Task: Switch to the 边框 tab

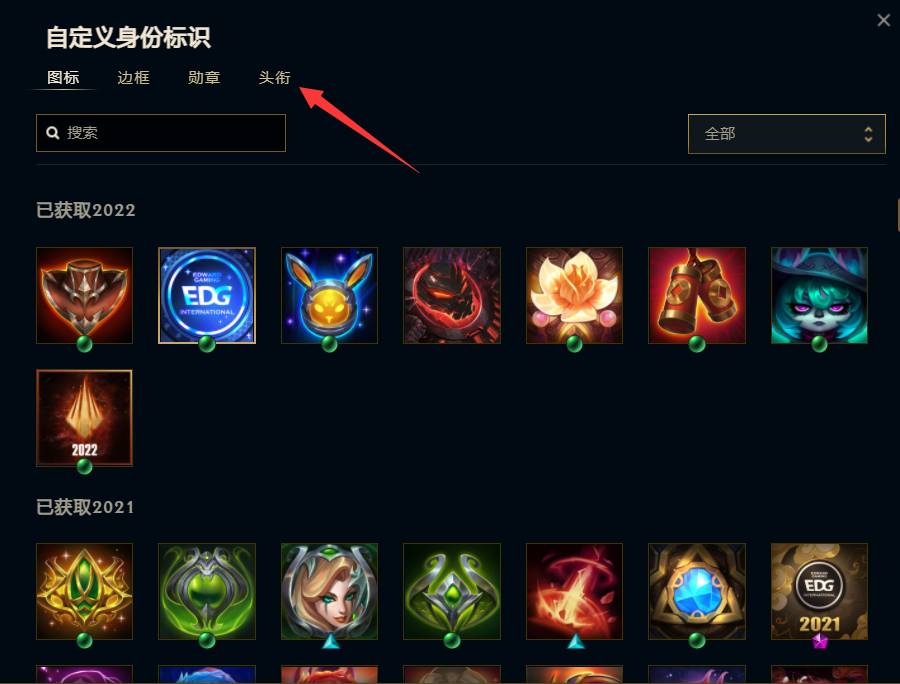Action: coord(133,77)
